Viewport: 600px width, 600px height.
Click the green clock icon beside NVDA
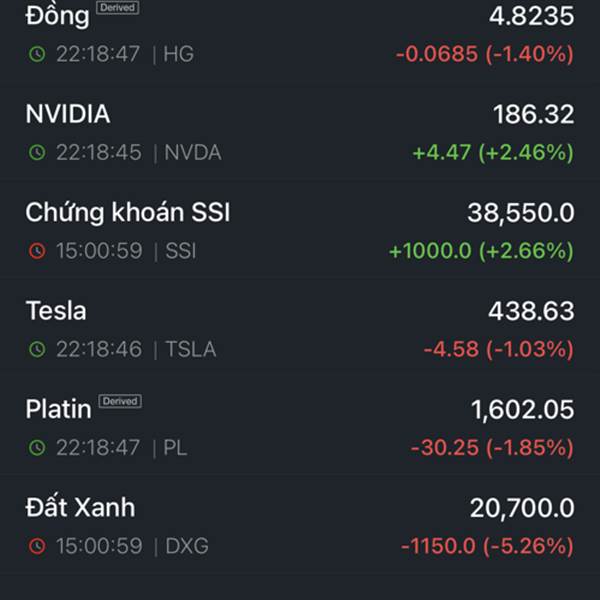tap(37, 153)
